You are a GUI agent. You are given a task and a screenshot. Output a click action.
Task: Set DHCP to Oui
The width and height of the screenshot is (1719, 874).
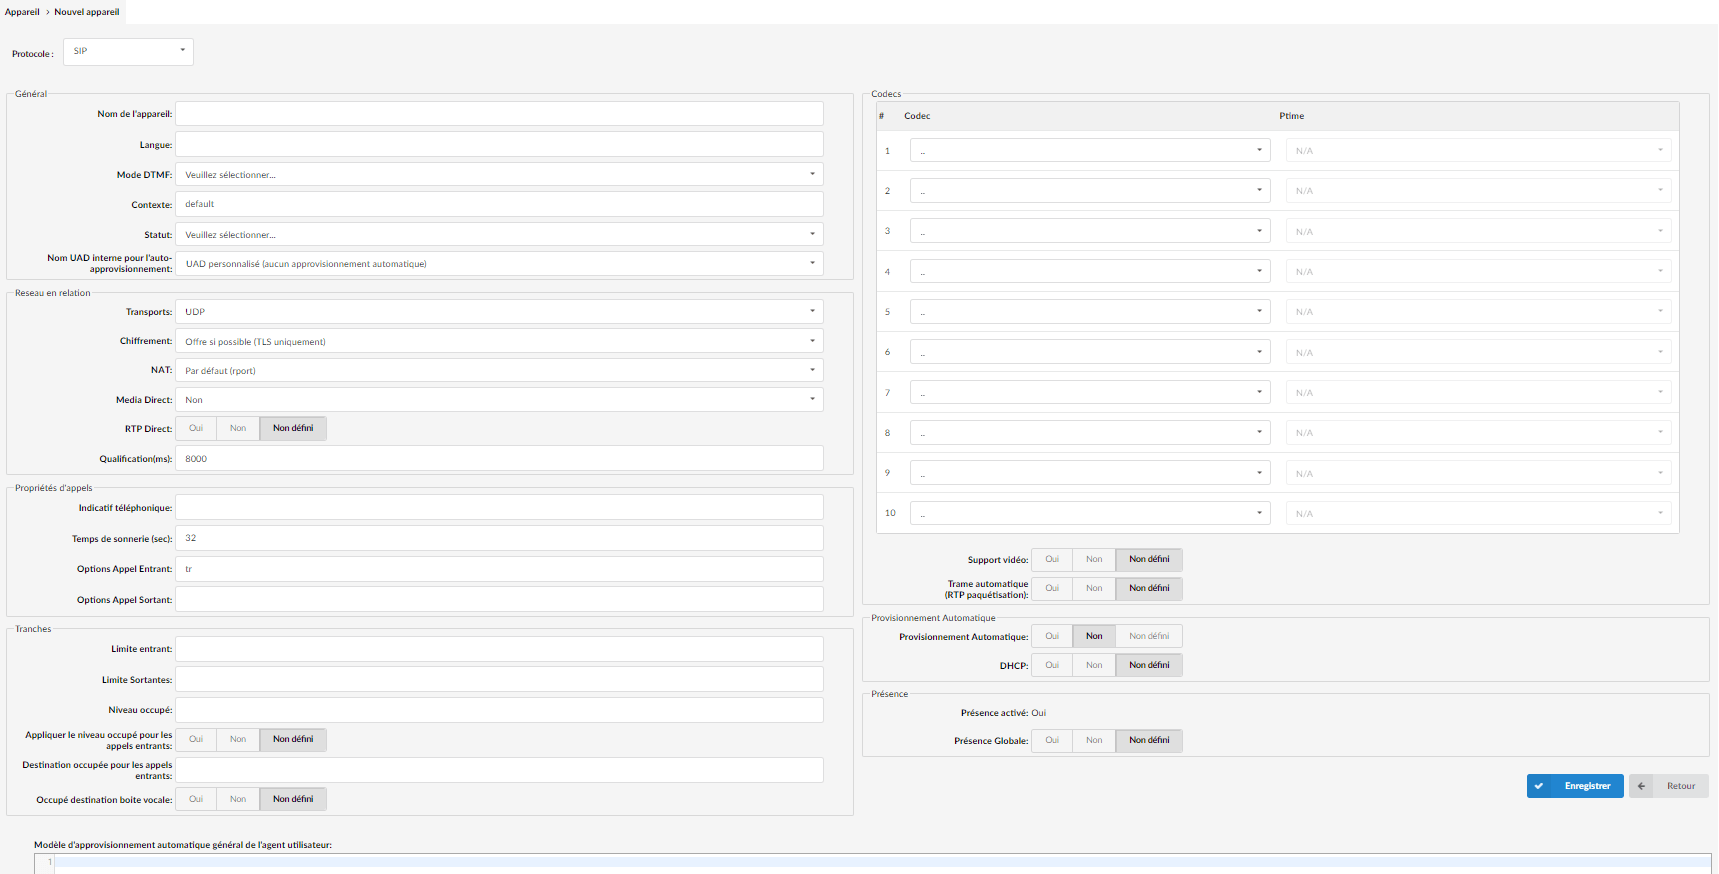(x=1052, y=665)
